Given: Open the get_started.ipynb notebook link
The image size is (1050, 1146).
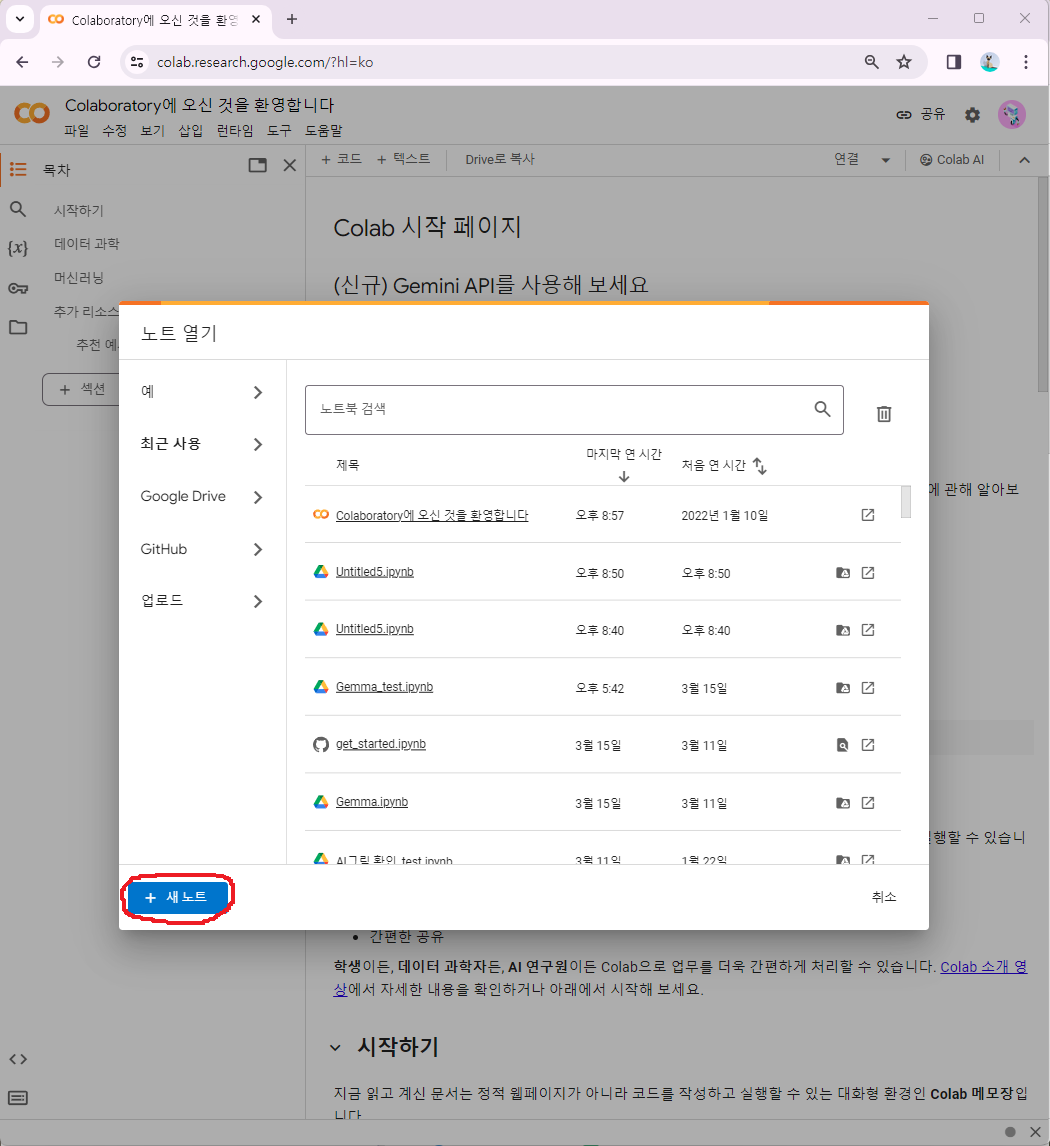Looking at the screenshot, I should 381,744.
